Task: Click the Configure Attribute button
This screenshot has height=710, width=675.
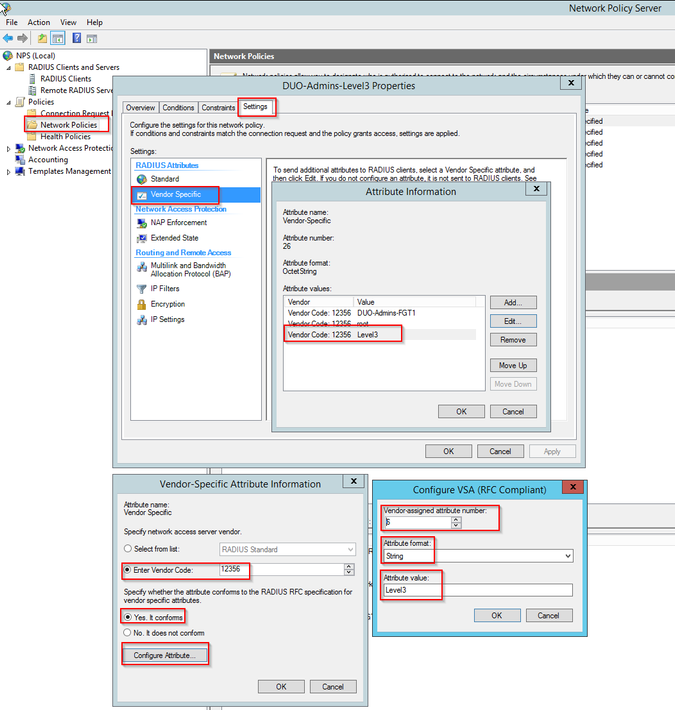Action: pos(165,655)
